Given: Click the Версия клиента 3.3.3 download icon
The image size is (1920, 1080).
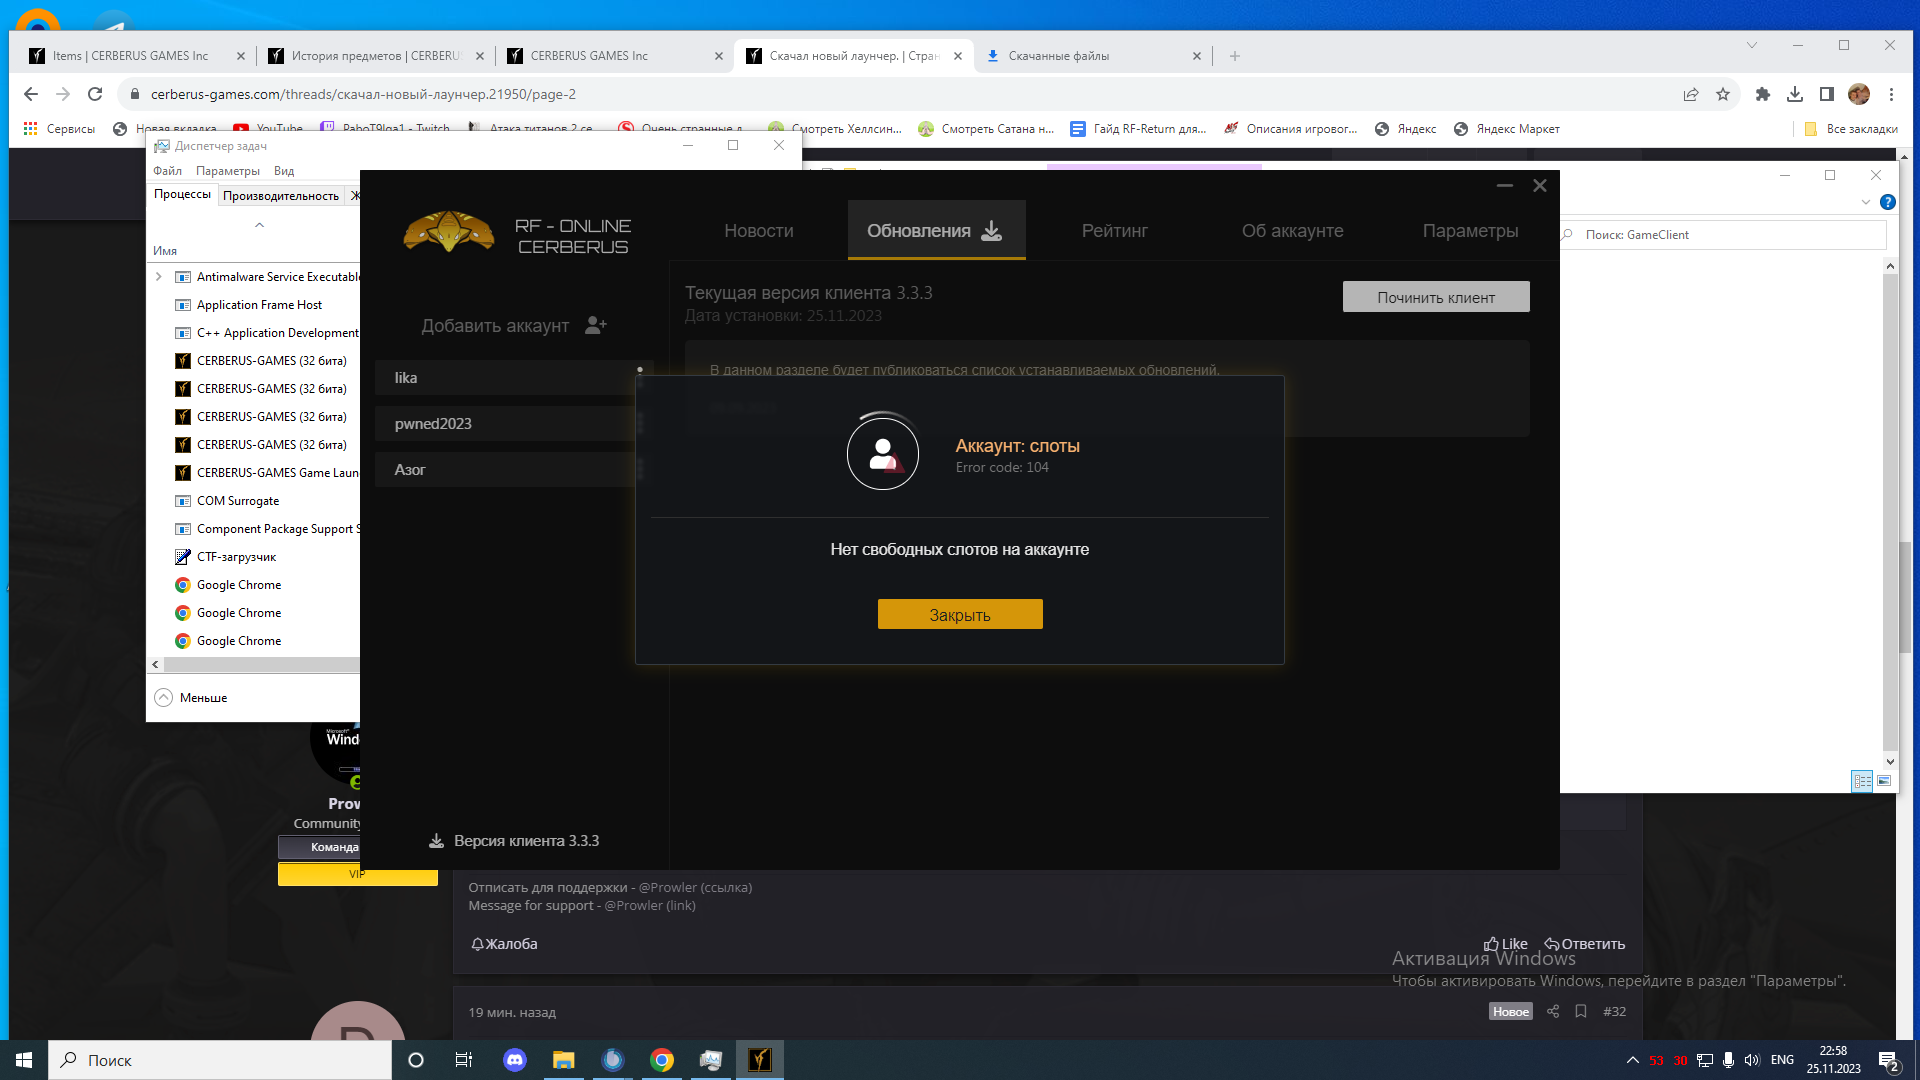Looking at the screenshot, I should [x=436, y=841].
